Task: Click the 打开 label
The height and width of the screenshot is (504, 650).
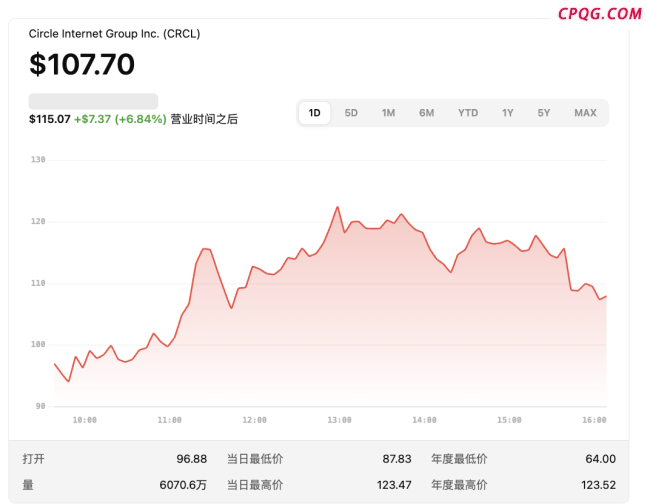Action: 33,459
